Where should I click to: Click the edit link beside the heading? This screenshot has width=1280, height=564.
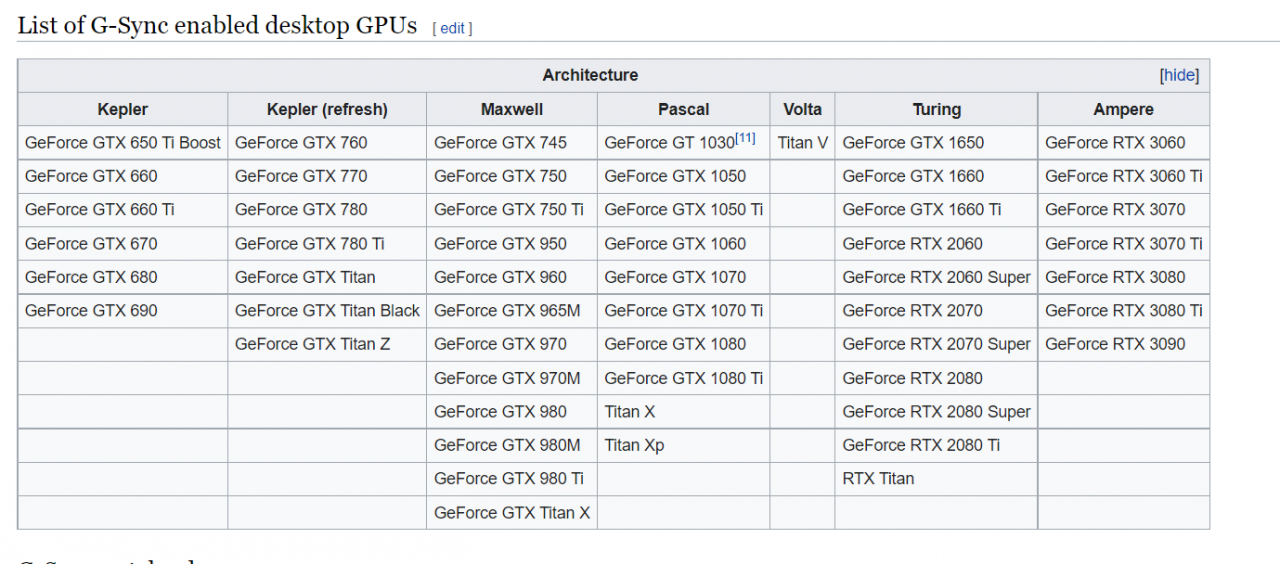(x=452, y=28)
